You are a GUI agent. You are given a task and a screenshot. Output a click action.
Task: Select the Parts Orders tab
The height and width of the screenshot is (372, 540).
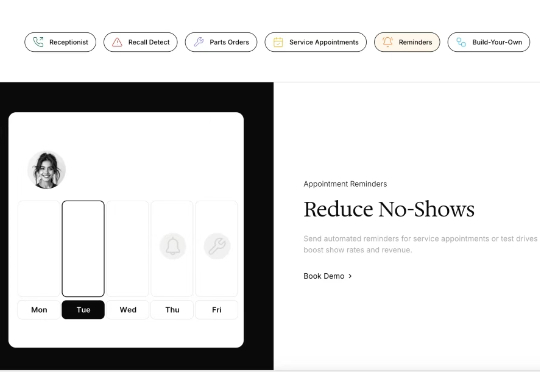coord(221,42)
